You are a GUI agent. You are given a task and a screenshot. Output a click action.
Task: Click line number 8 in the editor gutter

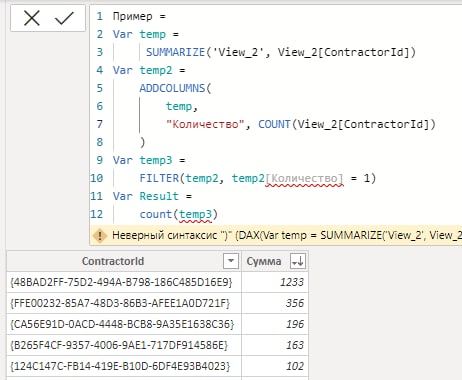[100, 142]
